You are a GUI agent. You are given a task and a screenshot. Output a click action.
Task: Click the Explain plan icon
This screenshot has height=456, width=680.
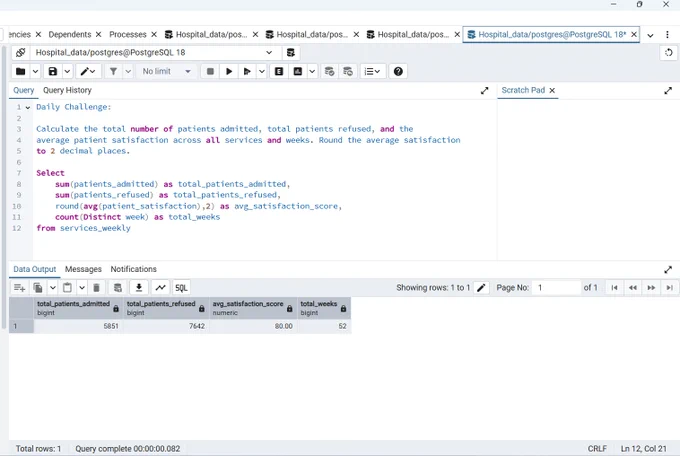tap(279, 71)
